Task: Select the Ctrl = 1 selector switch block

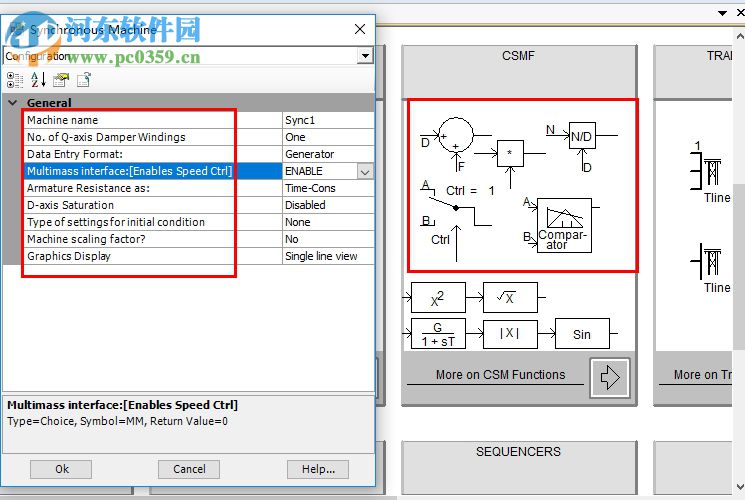Action: (455, 220)
